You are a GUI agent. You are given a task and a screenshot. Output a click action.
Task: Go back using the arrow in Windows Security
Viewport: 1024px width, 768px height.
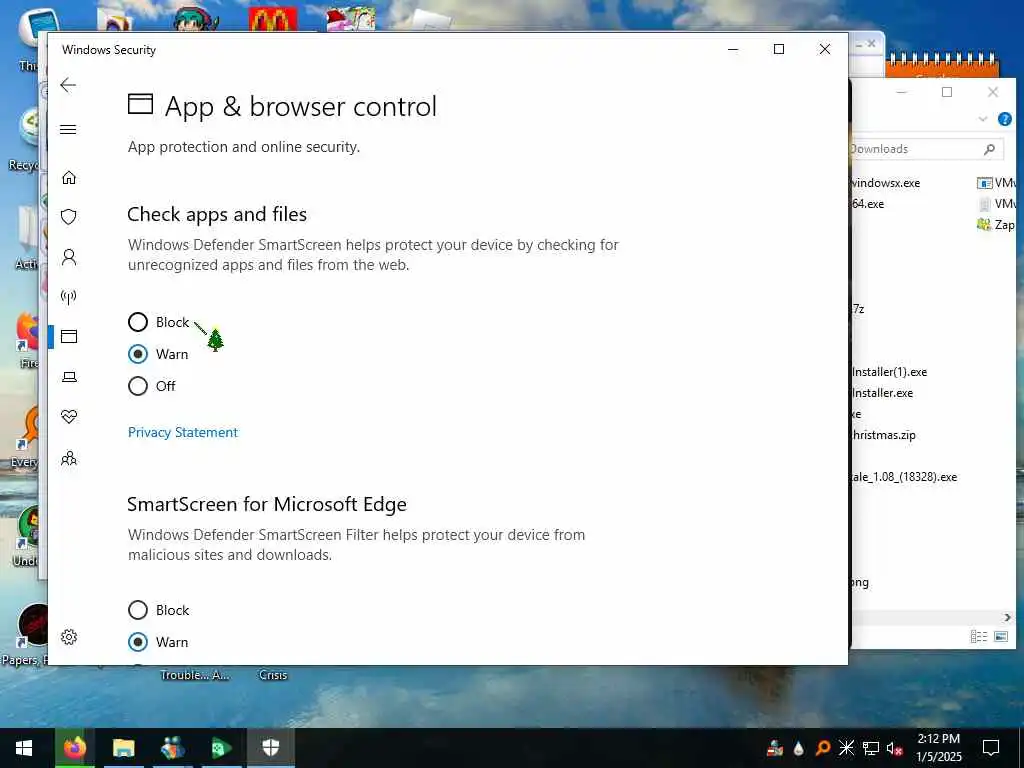coord(68,85)
